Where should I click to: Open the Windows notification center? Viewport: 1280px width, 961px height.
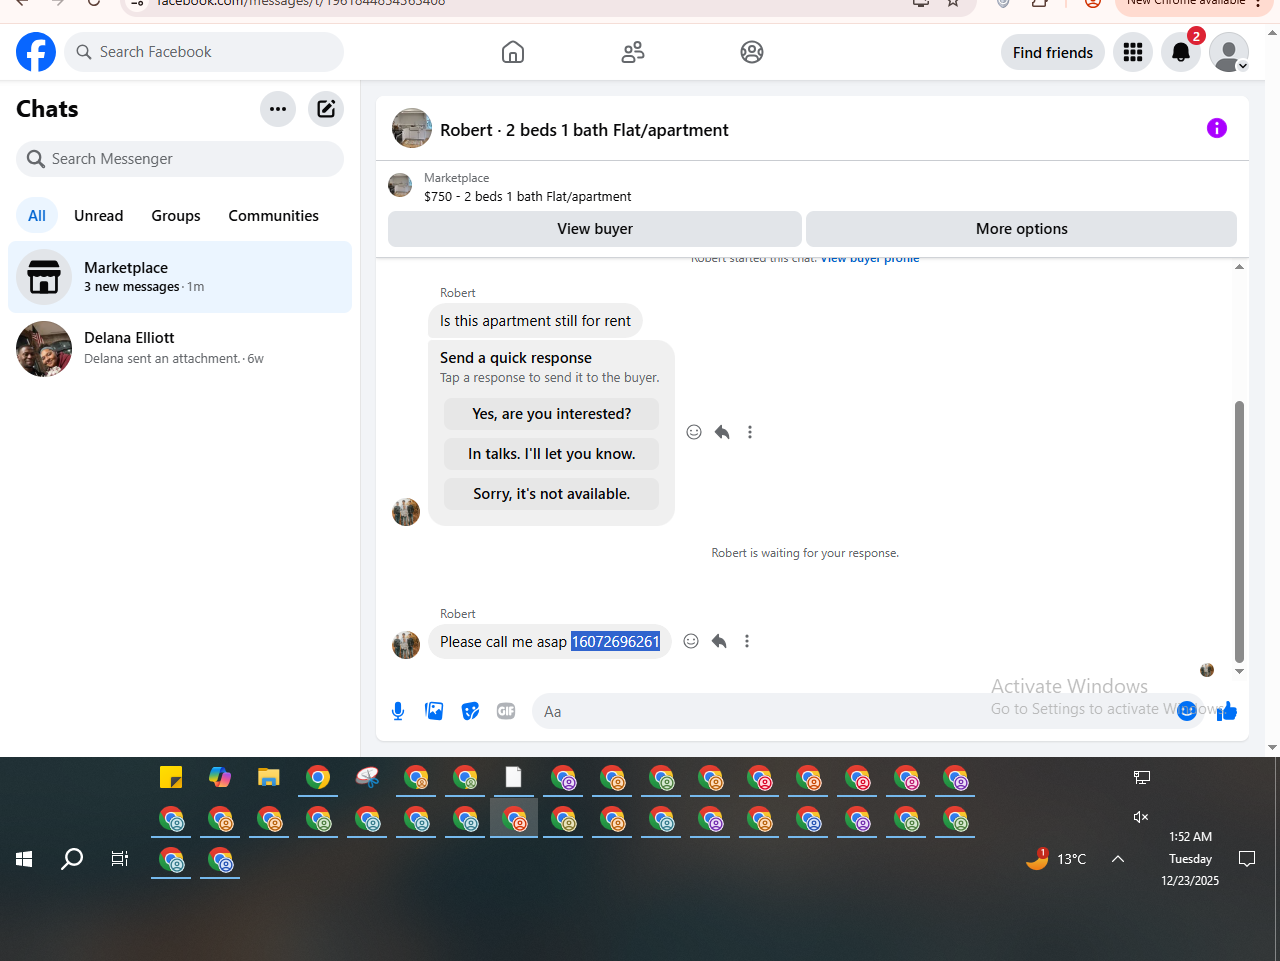(x=1247, y=859)
